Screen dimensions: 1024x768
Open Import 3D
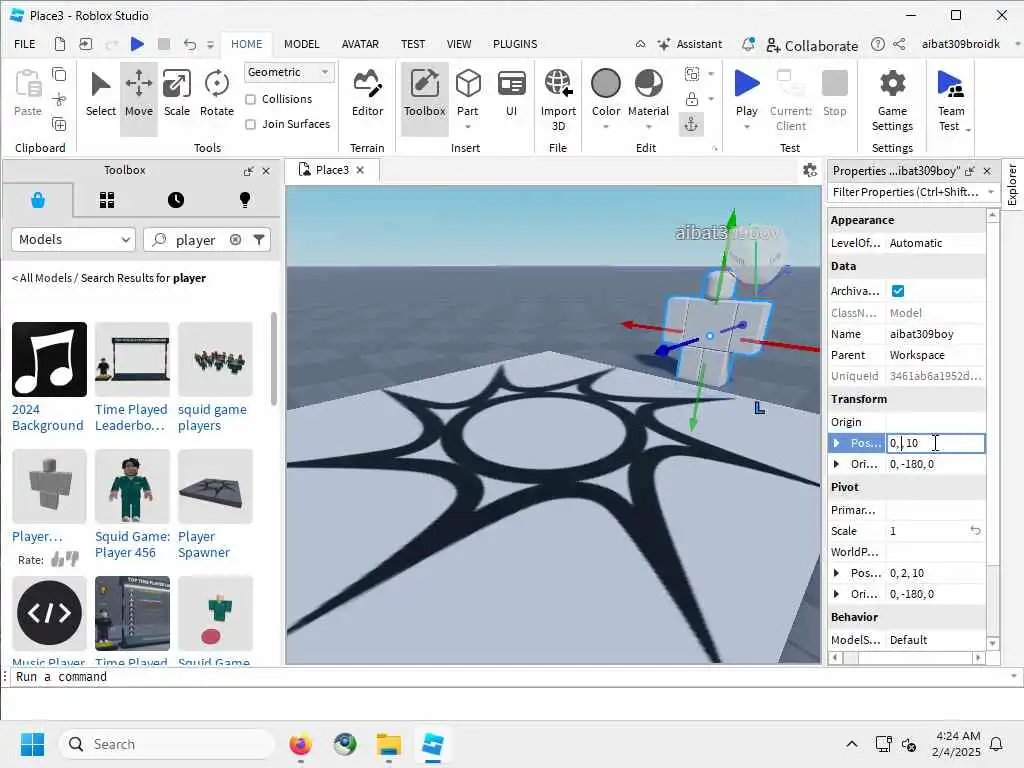pyautogui.click(x=558, y=99)
